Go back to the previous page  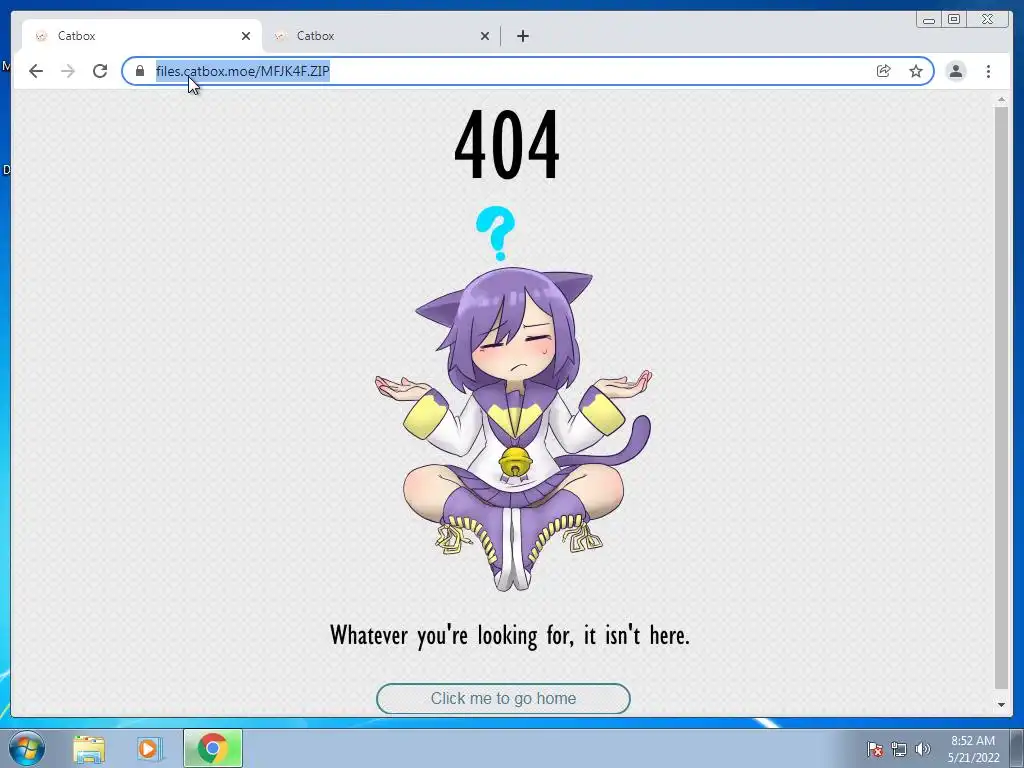[x=36, y=71]
